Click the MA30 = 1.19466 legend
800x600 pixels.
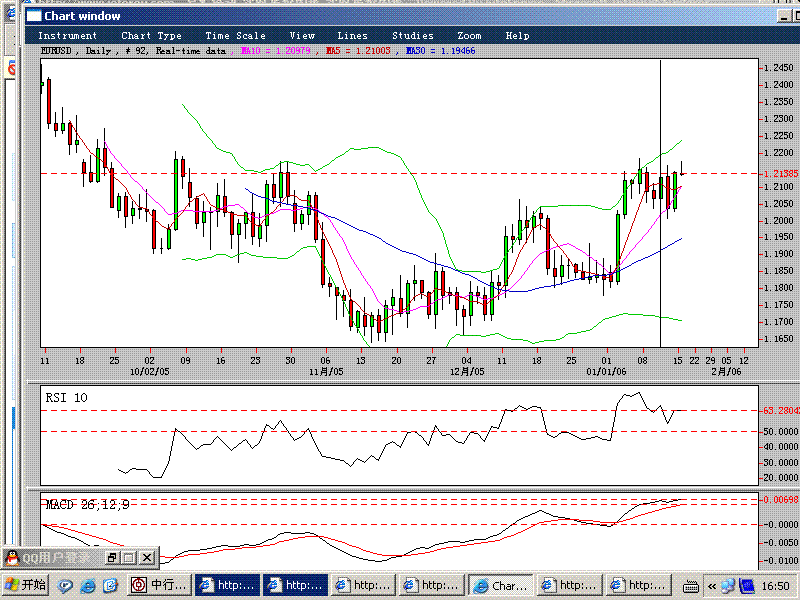(440, 51)
